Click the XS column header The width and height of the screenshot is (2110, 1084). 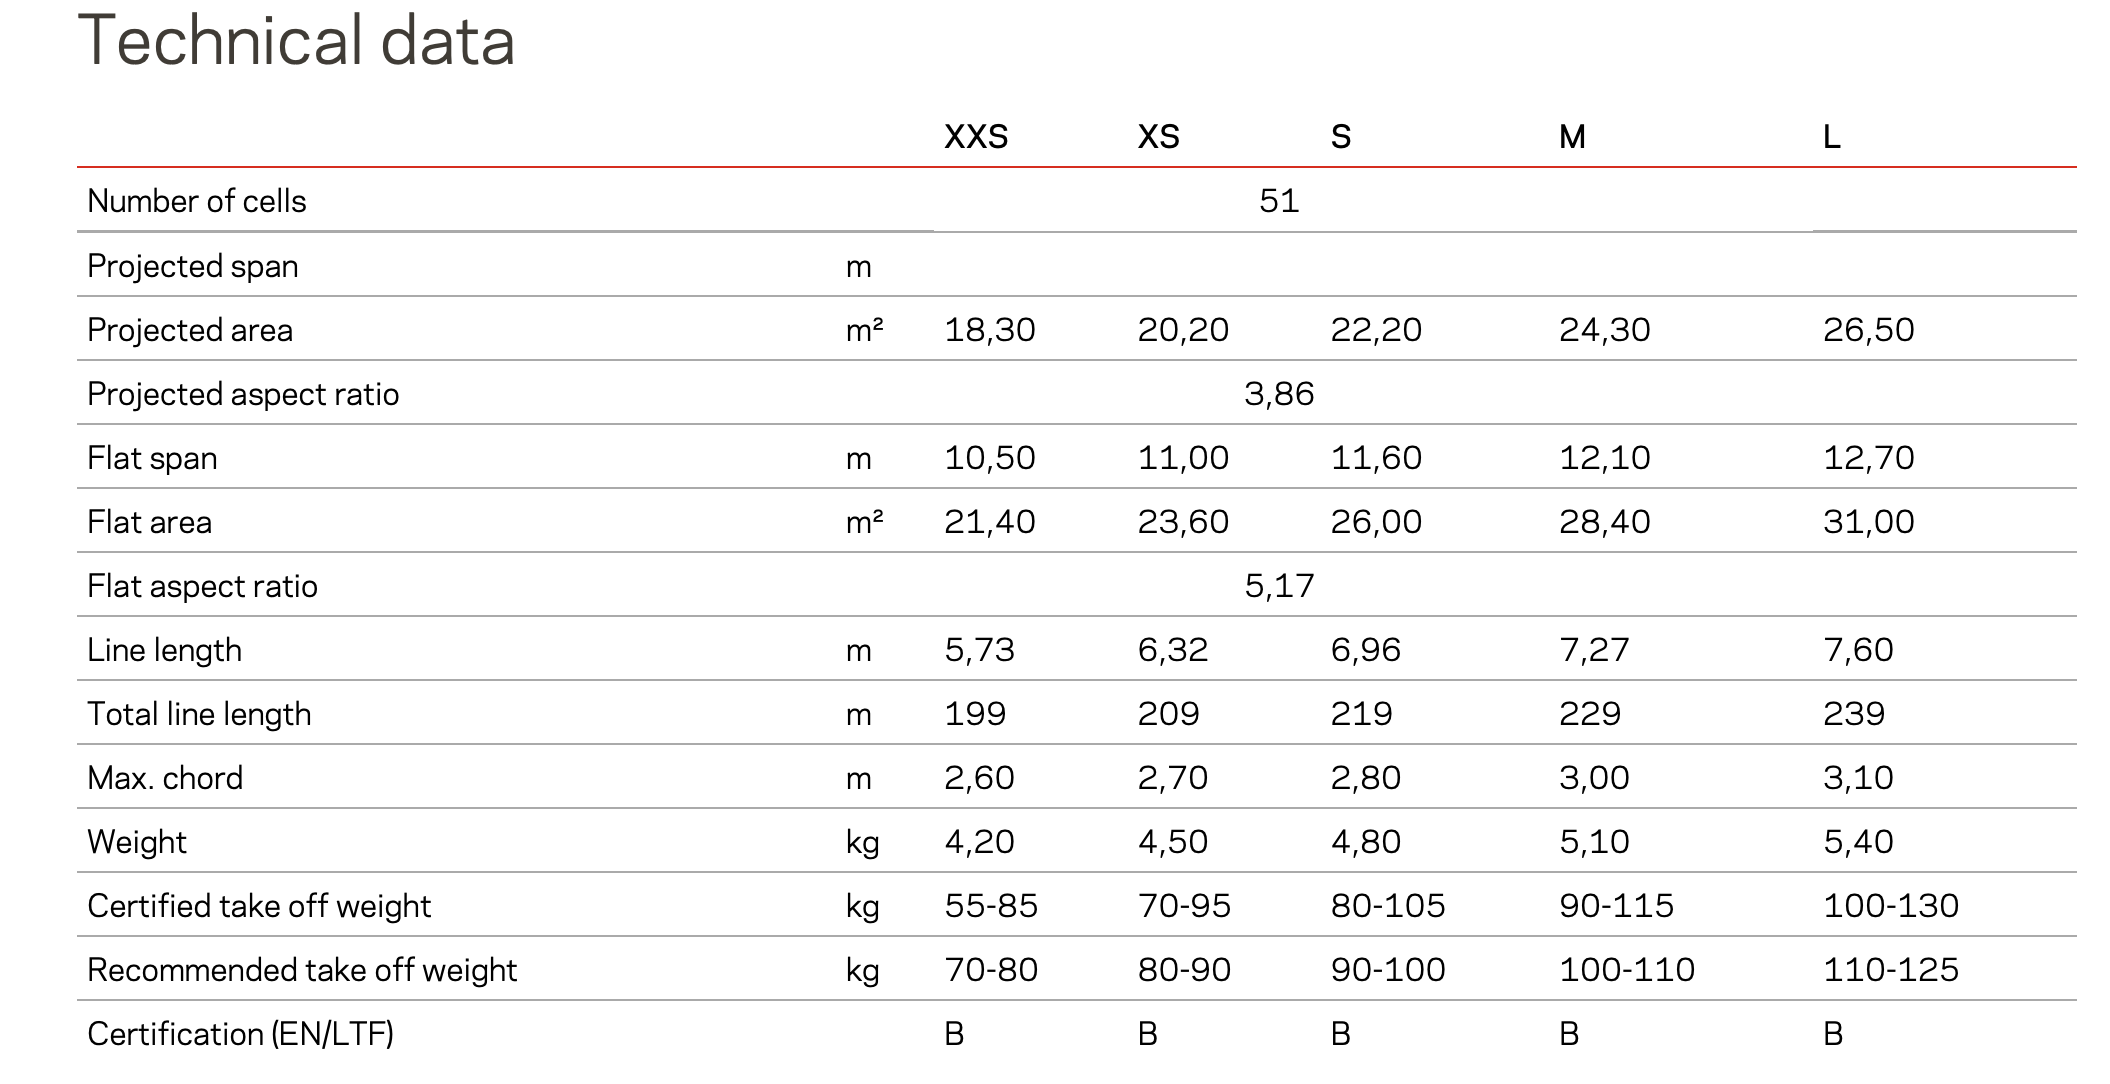(1158, 137)
